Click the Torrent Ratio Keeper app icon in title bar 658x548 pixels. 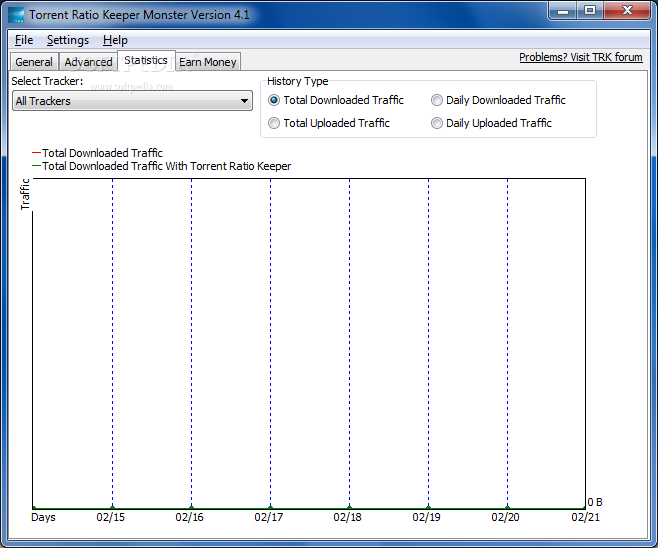click(16, 15)
